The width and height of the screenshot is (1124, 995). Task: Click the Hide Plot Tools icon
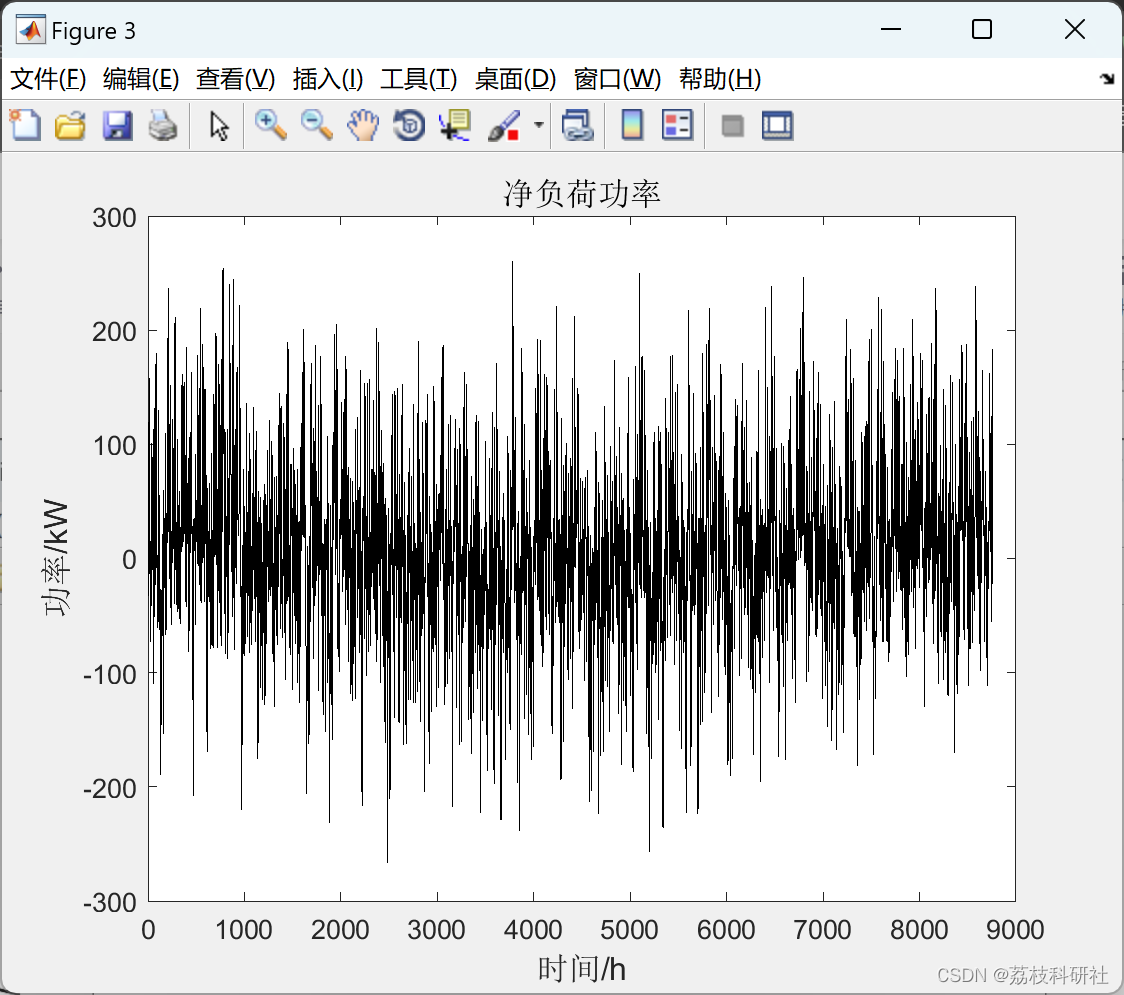[x=732, y=126]
